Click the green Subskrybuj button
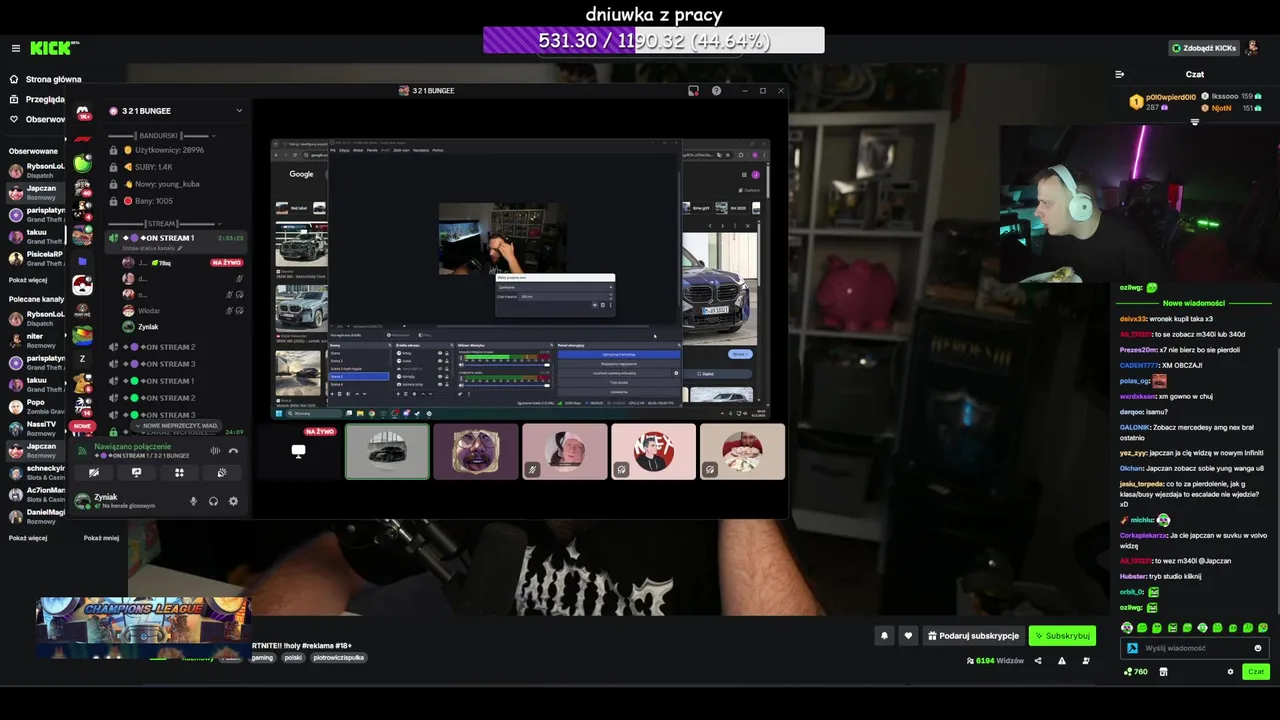 (1062, 635)
